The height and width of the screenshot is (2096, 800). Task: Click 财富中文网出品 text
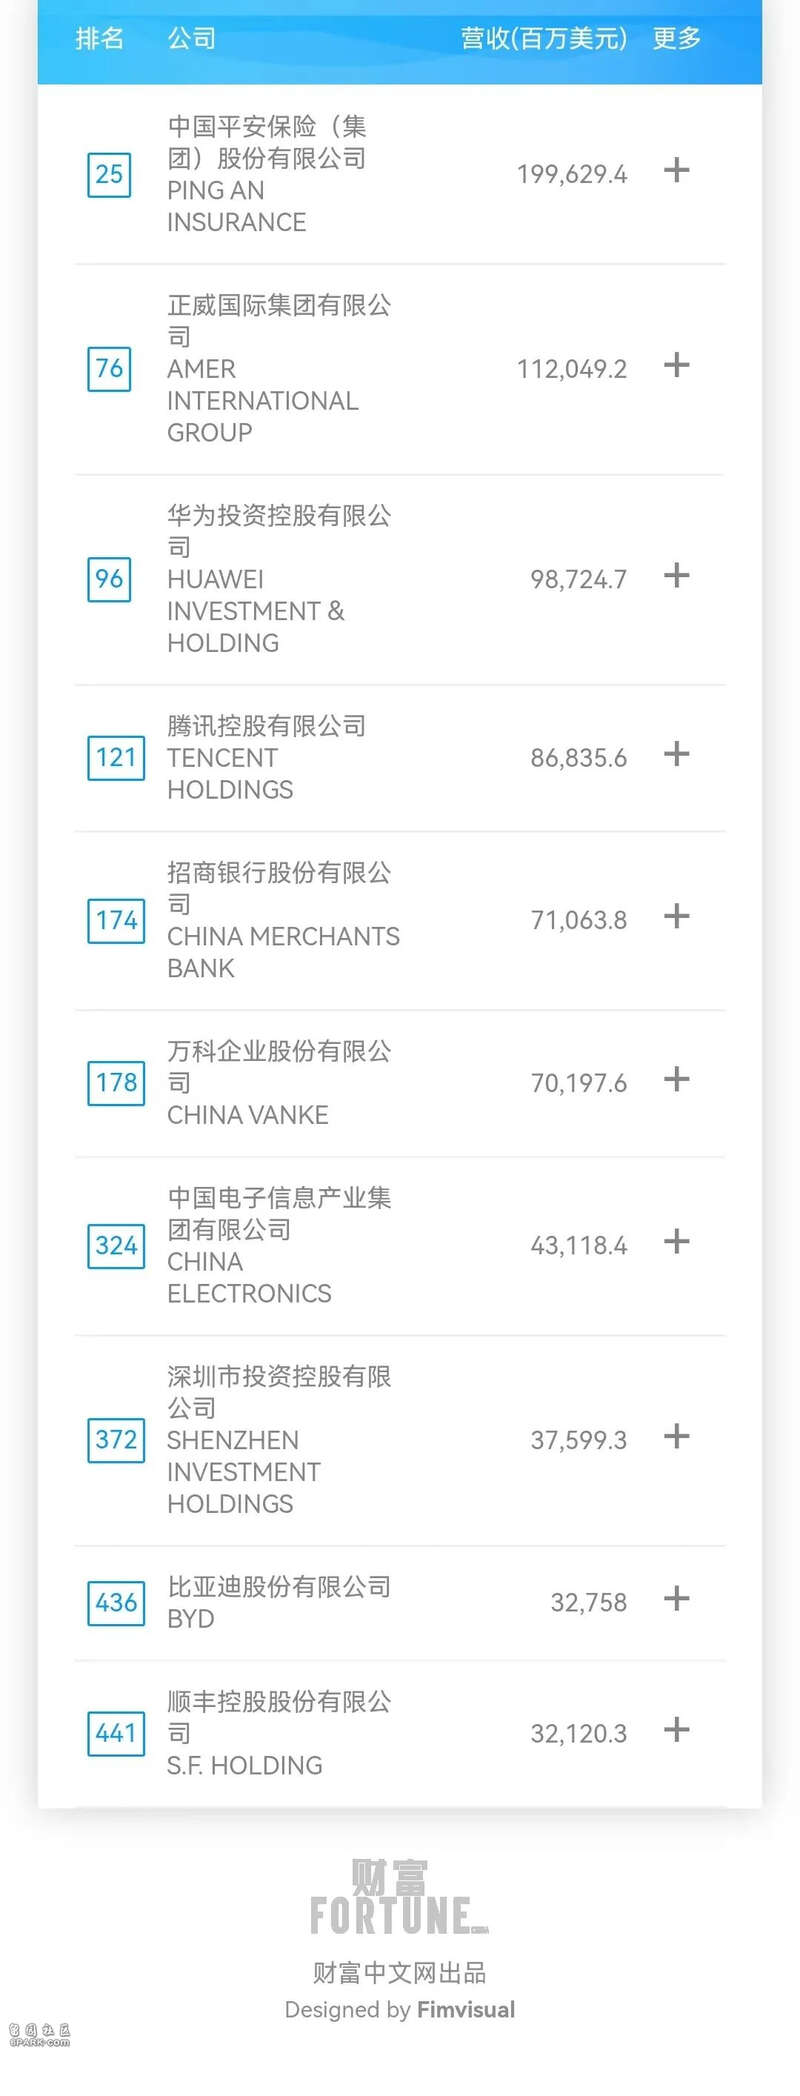click(400, 1973)
